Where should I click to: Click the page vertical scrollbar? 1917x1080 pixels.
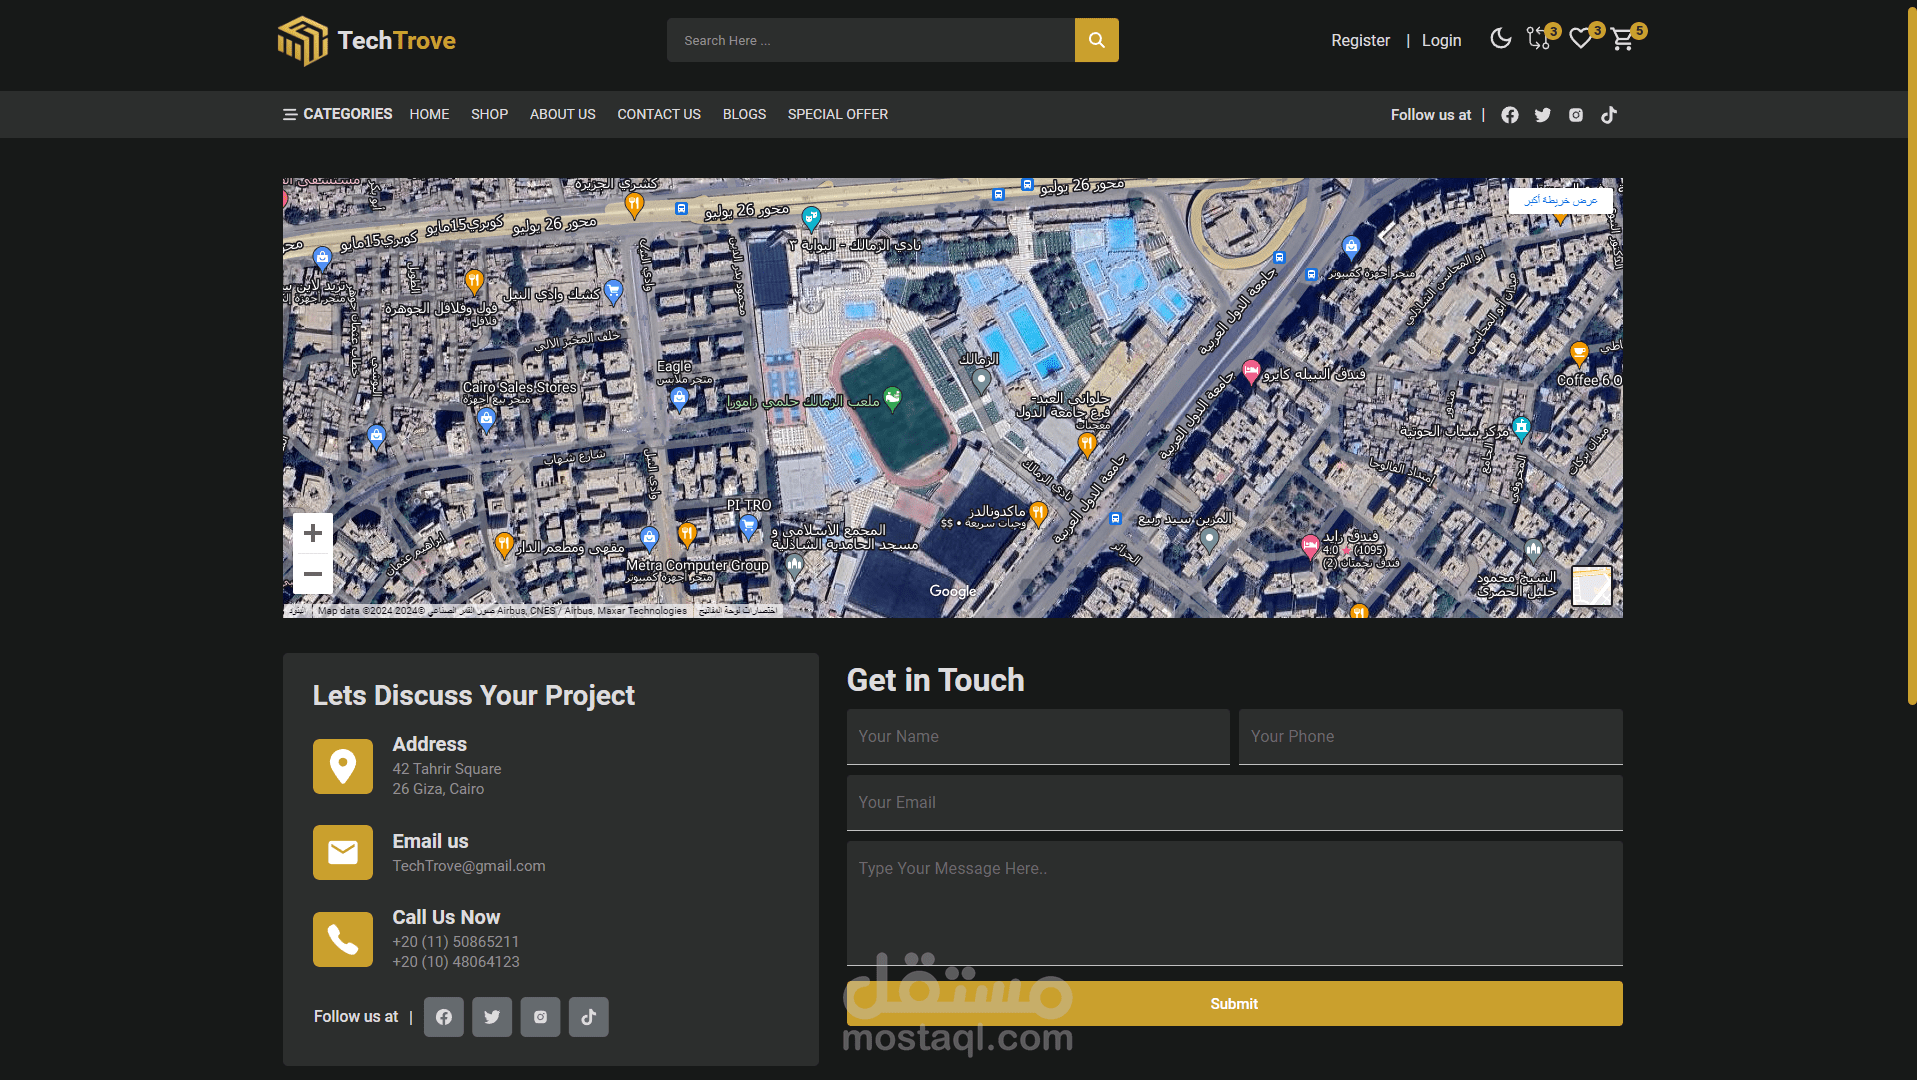(x=1911, y=356)
